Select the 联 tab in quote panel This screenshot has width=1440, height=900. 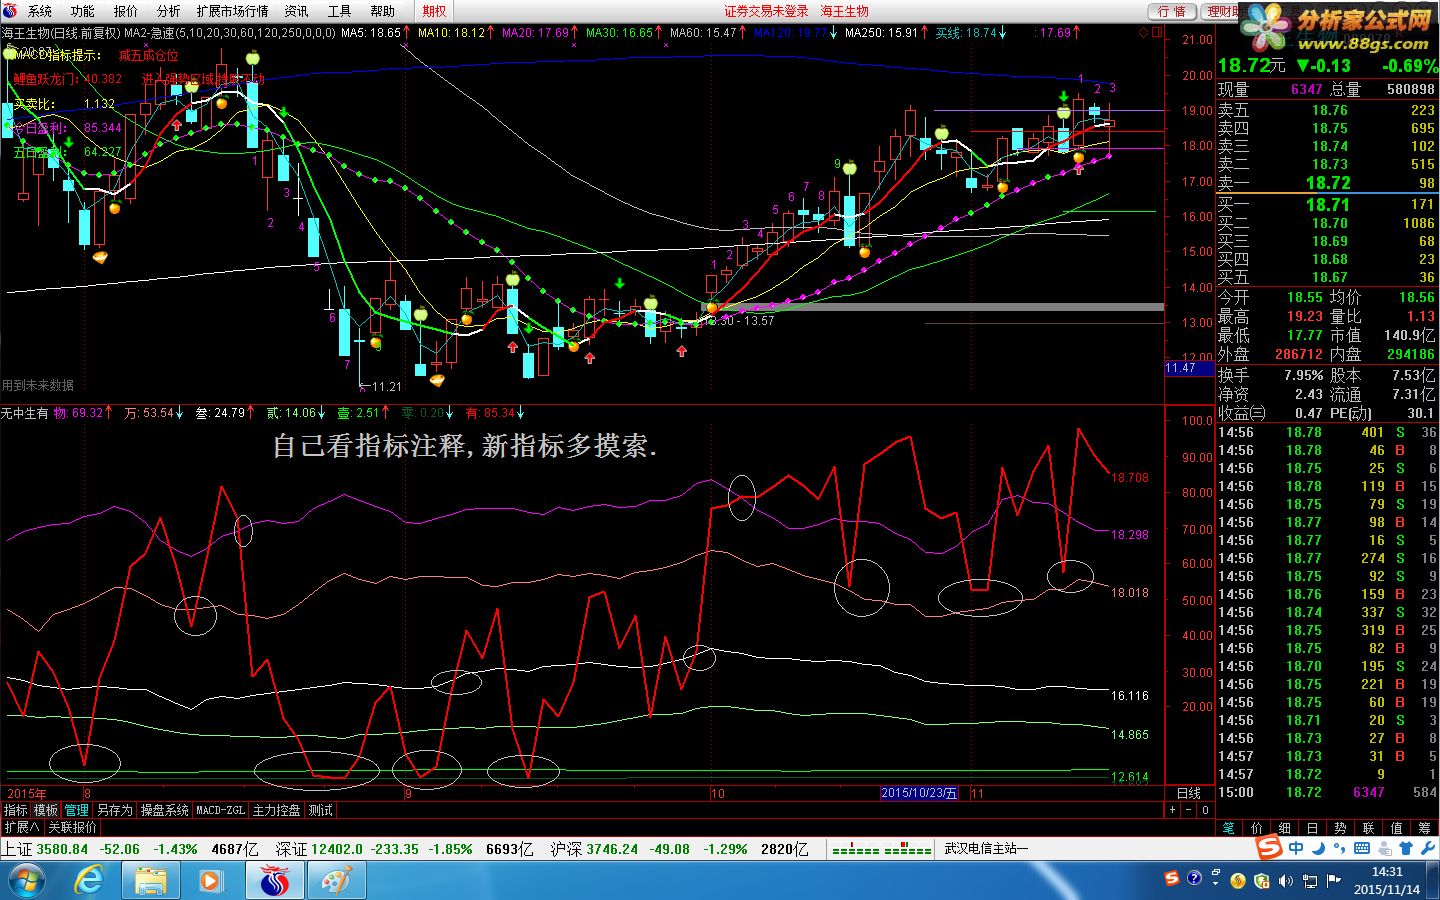point(1369,827)
